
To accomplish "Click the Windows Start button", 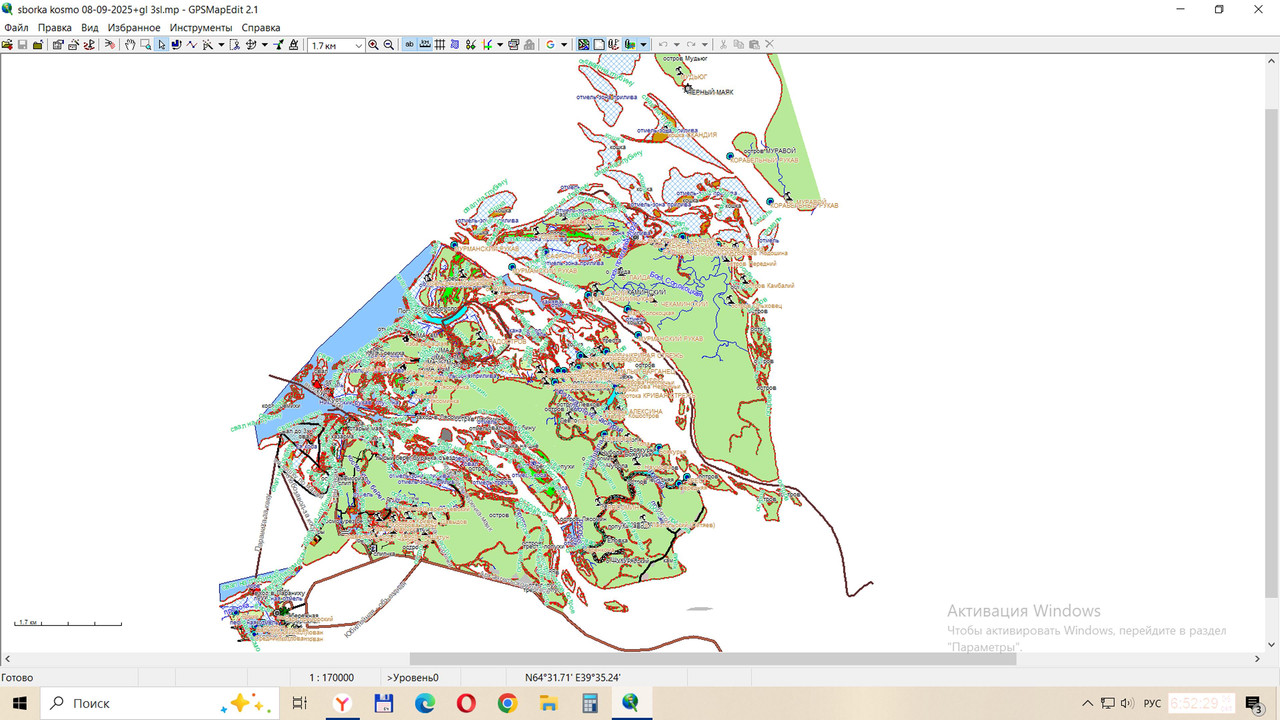I will click(x=19, y=703).
